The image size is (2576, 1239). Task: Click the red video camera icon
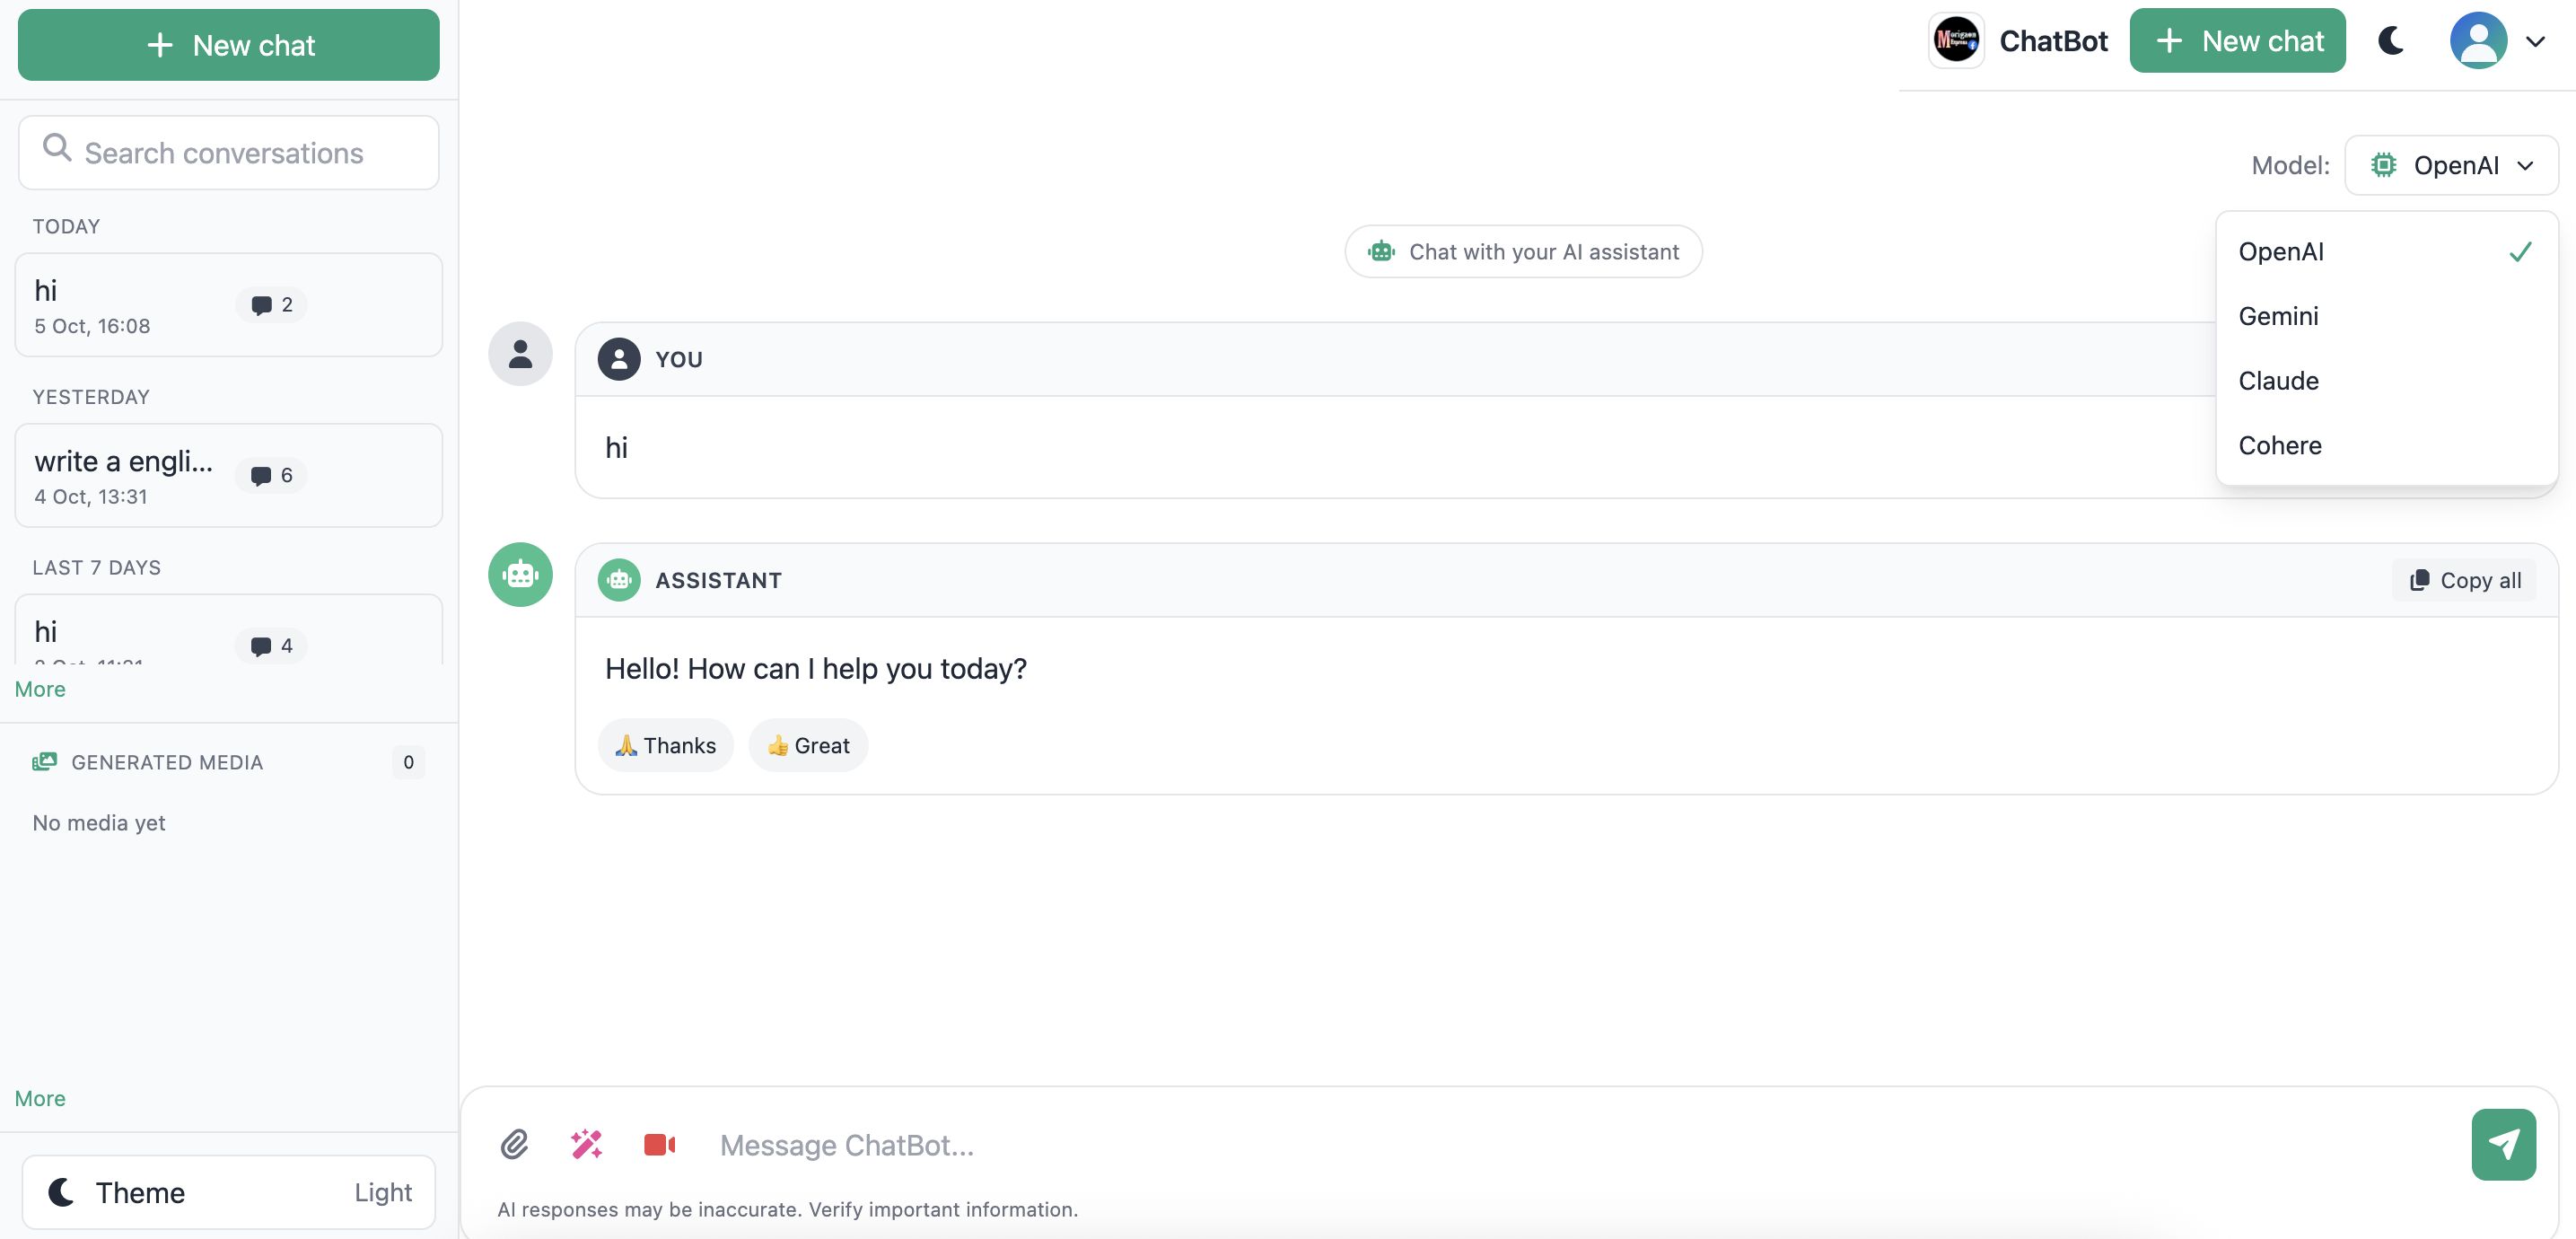(659, 1144)
